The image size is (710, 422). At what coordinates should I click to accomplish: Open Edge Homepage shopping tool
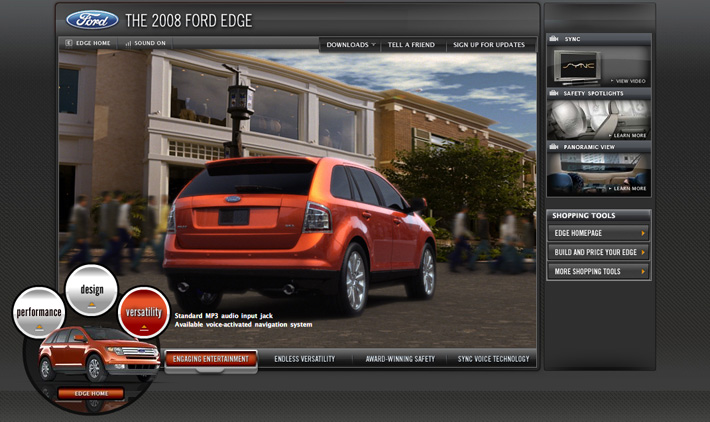(599, 233)
